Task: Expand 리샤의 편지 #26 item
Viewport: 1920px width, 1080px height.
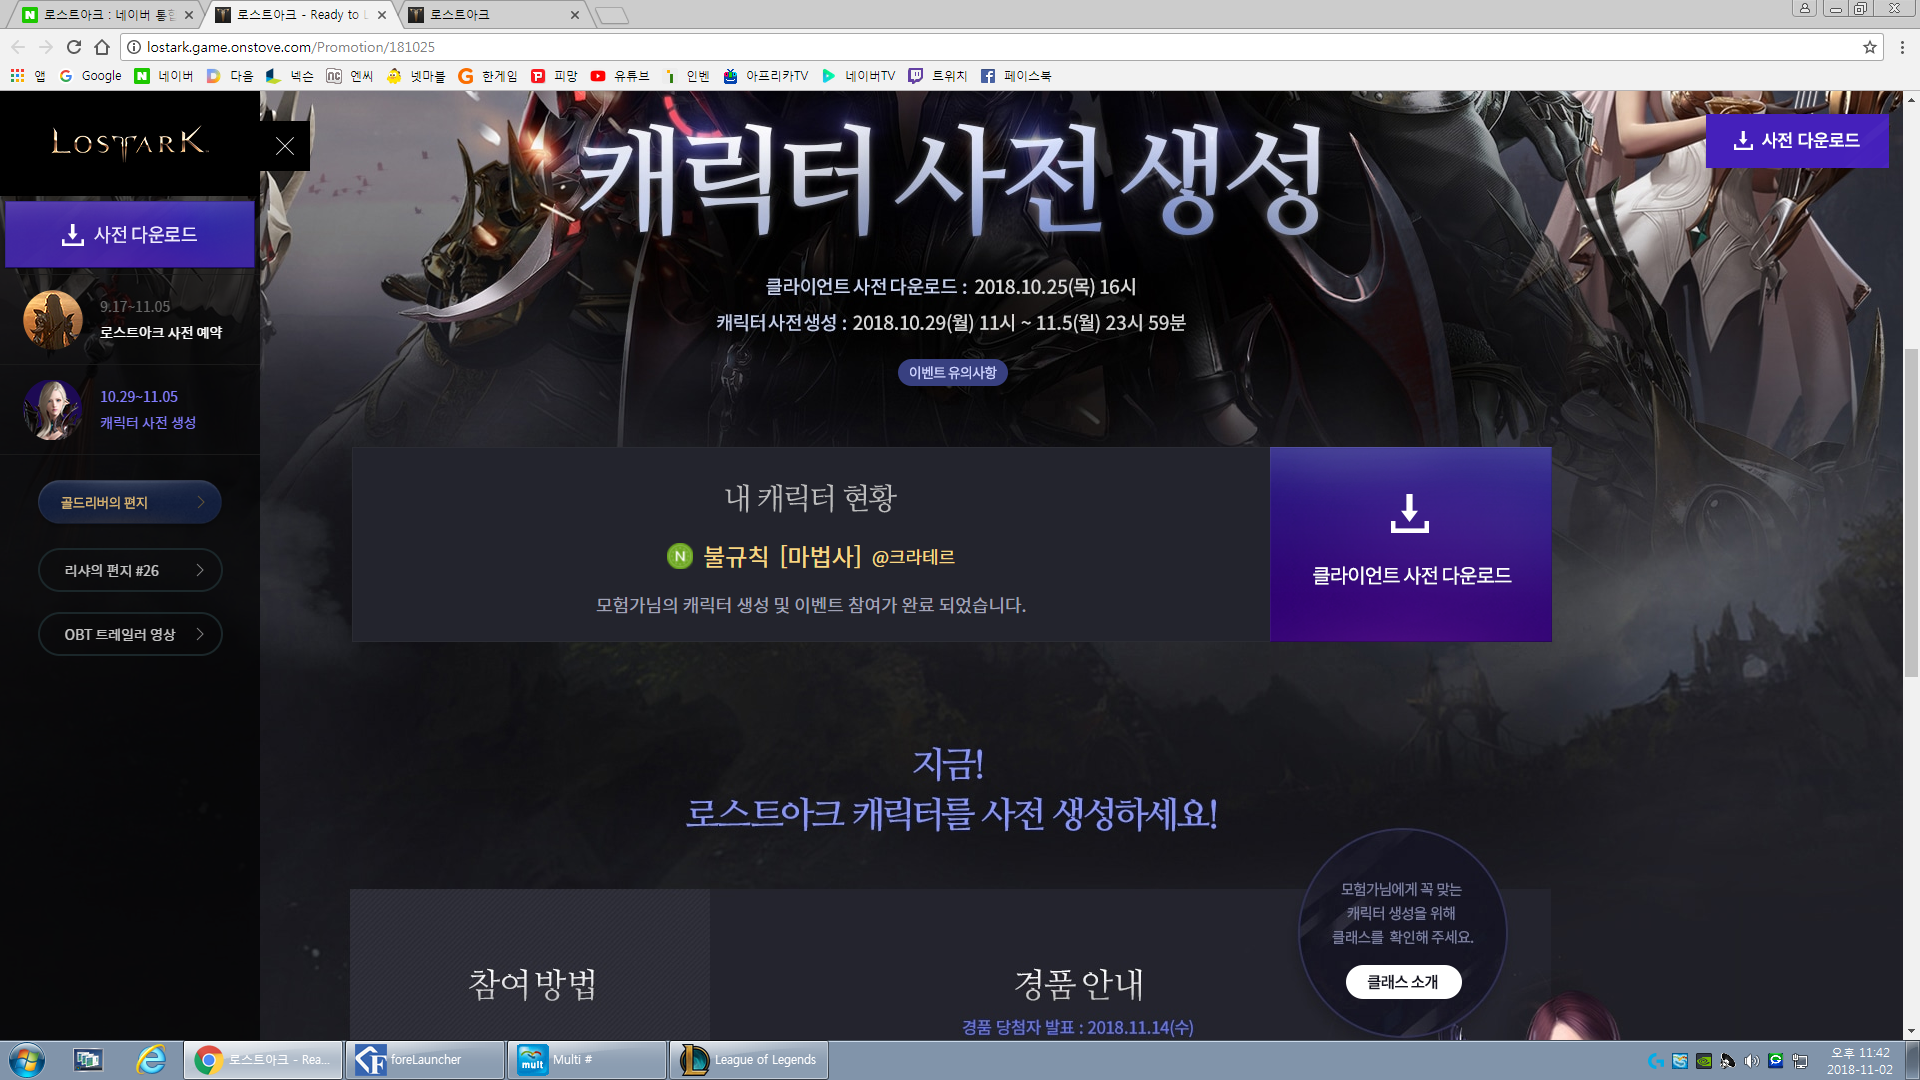Action: [x=130, y=570]
